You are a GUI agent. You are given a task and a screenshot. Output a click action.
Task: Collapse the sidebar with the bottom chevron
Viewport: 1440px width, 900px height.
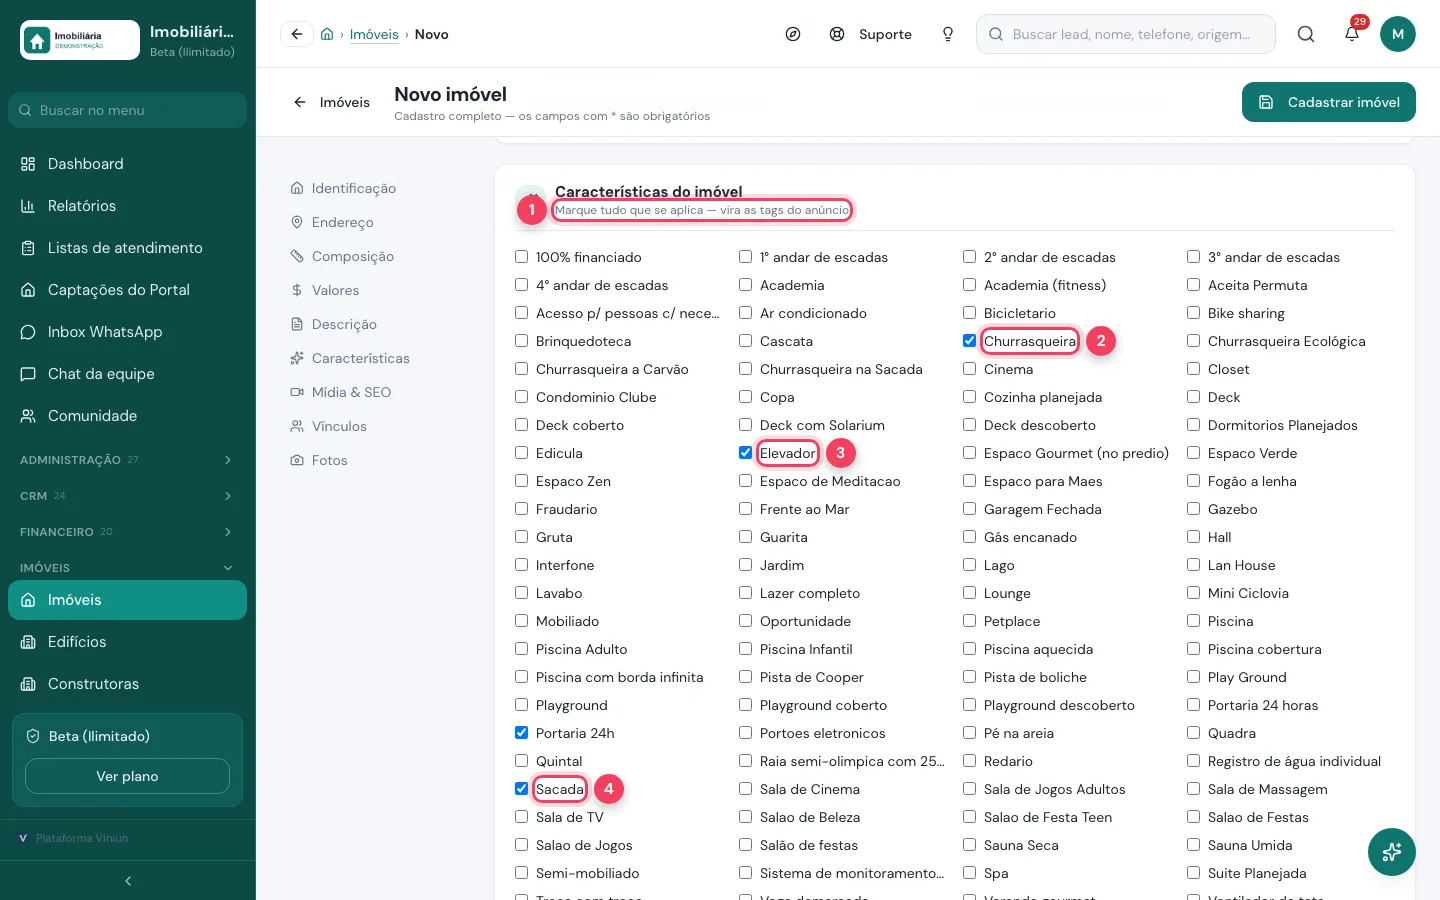pyautogui.click(x=128, y=881)
